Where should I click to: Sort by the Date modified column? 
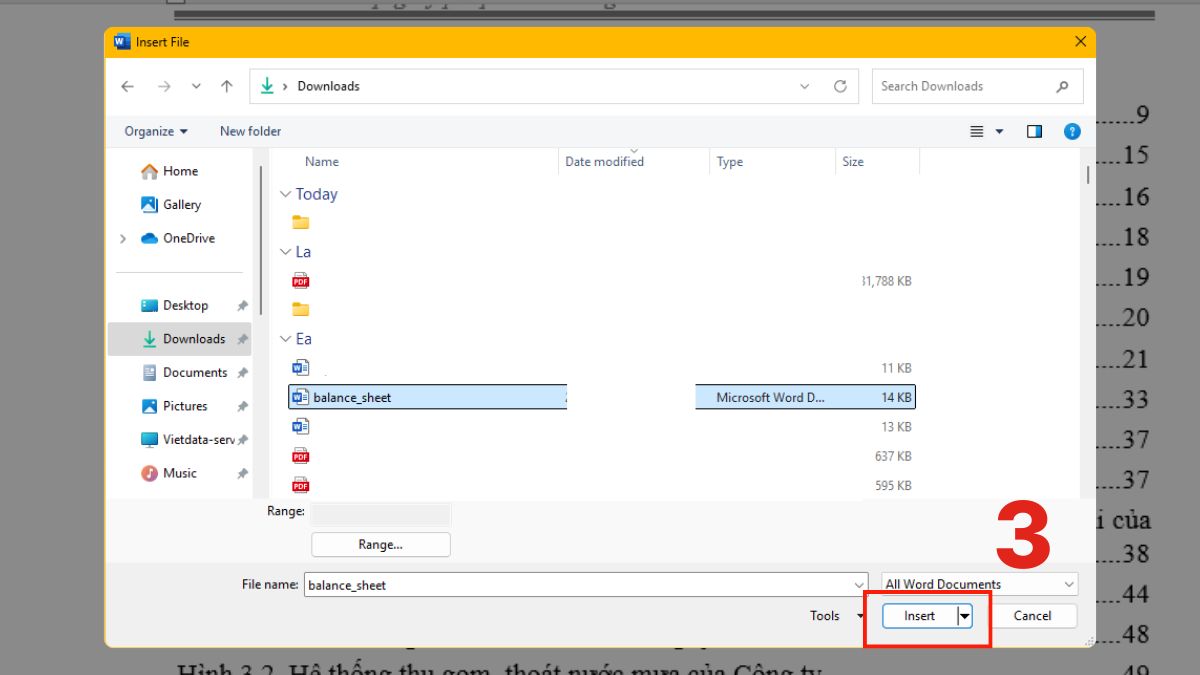pyautogui.click(x=604, y=161)
